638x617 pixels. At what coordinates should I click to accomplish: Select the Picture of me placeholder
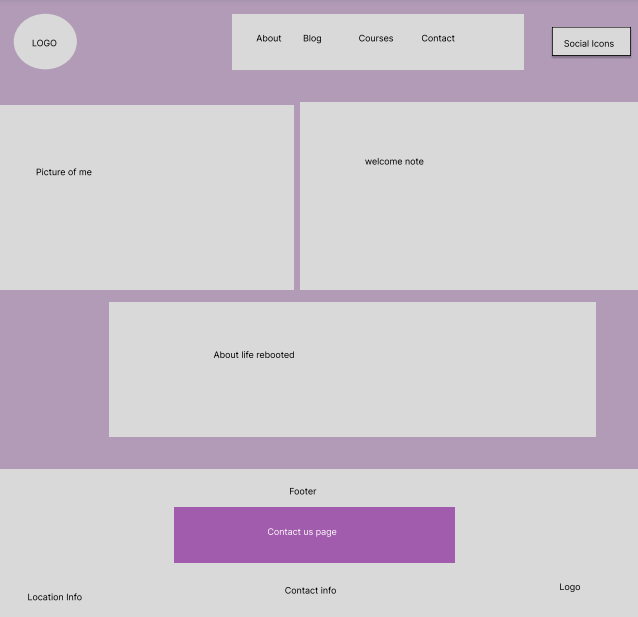(147, 197)
